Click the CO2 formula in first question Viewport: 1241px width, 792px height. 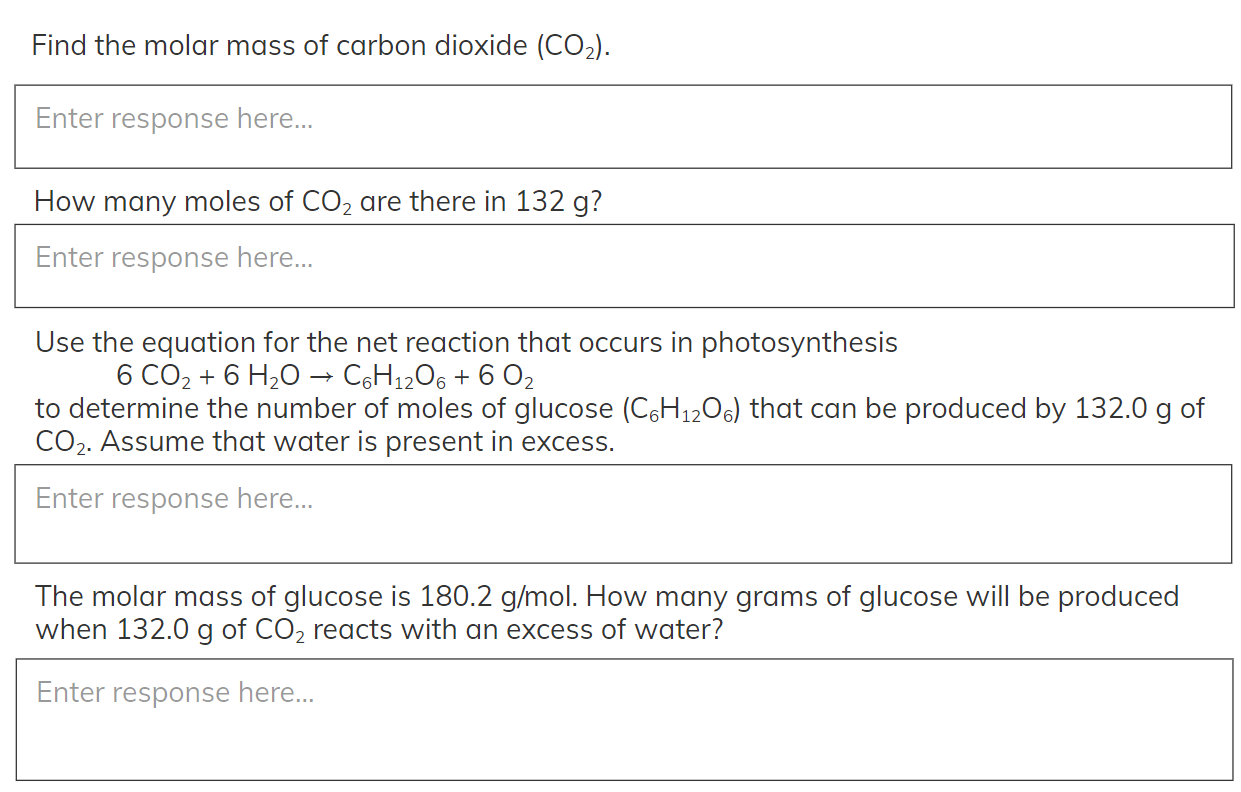(568, 44)
